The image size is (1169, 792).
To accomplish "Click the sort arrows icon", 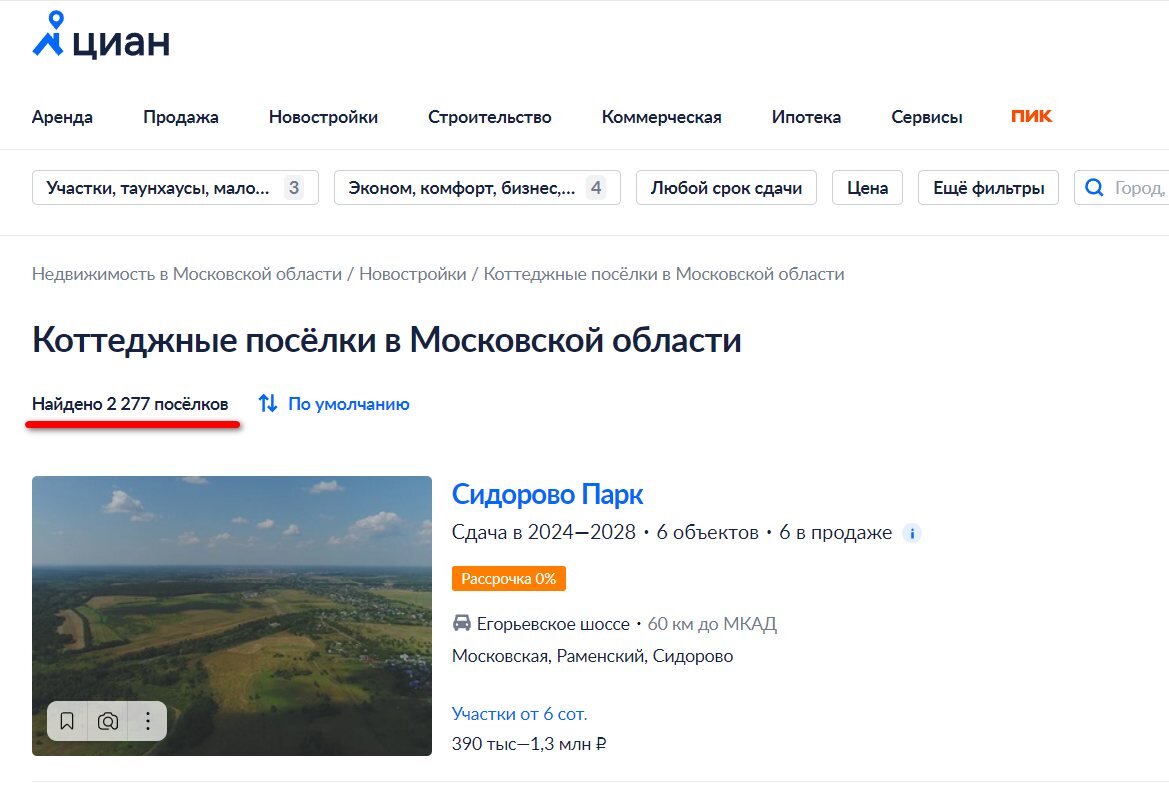I will click(x=268, y=403).
